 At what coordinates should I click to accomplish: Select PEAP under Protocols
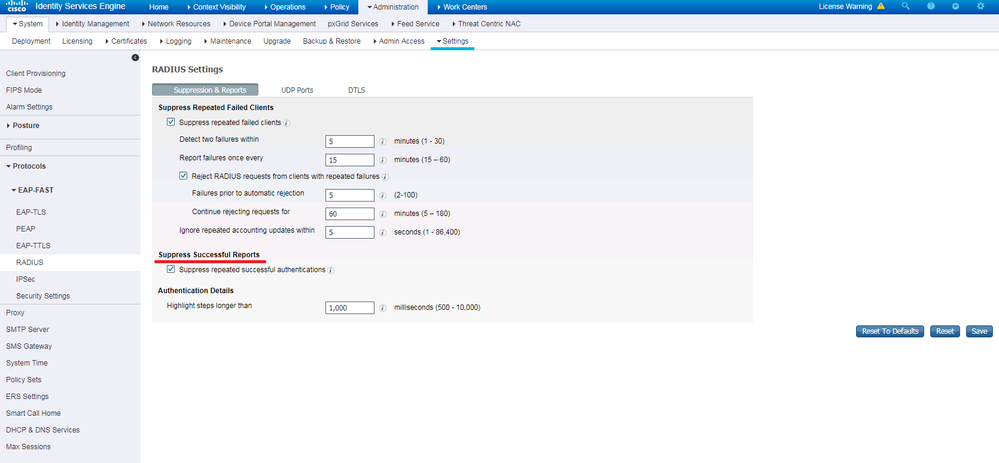pyautogui.click(x=25, y=229)
